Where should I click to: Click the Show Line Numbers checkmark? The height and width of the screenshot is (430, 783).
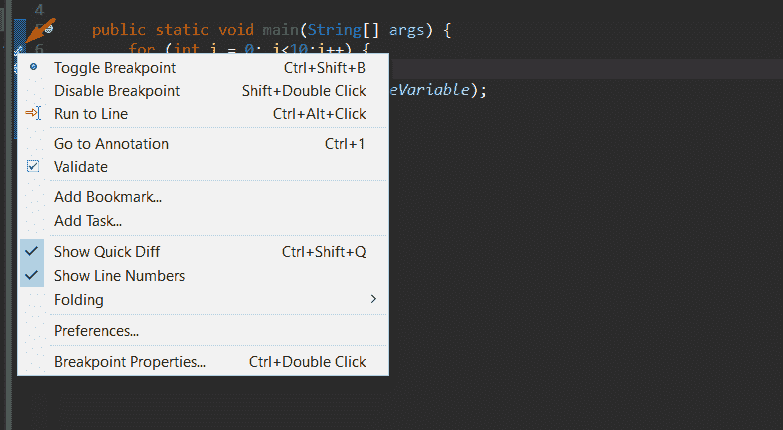click(31, 275)
